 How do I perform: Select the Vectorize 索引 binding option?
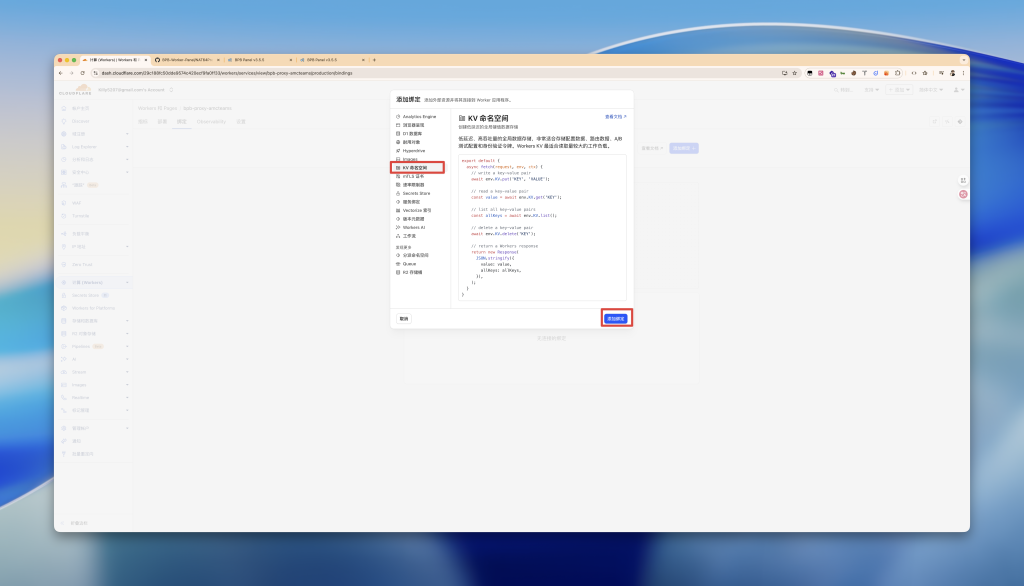point(417,210)
